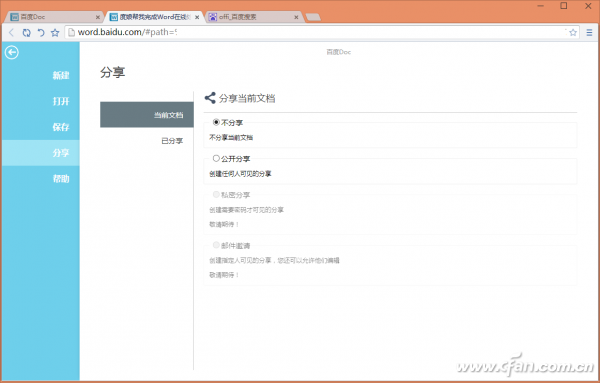600x383 pixels.
Task: Select the disabled 私密分享 radio button
Action: (216, 194)
